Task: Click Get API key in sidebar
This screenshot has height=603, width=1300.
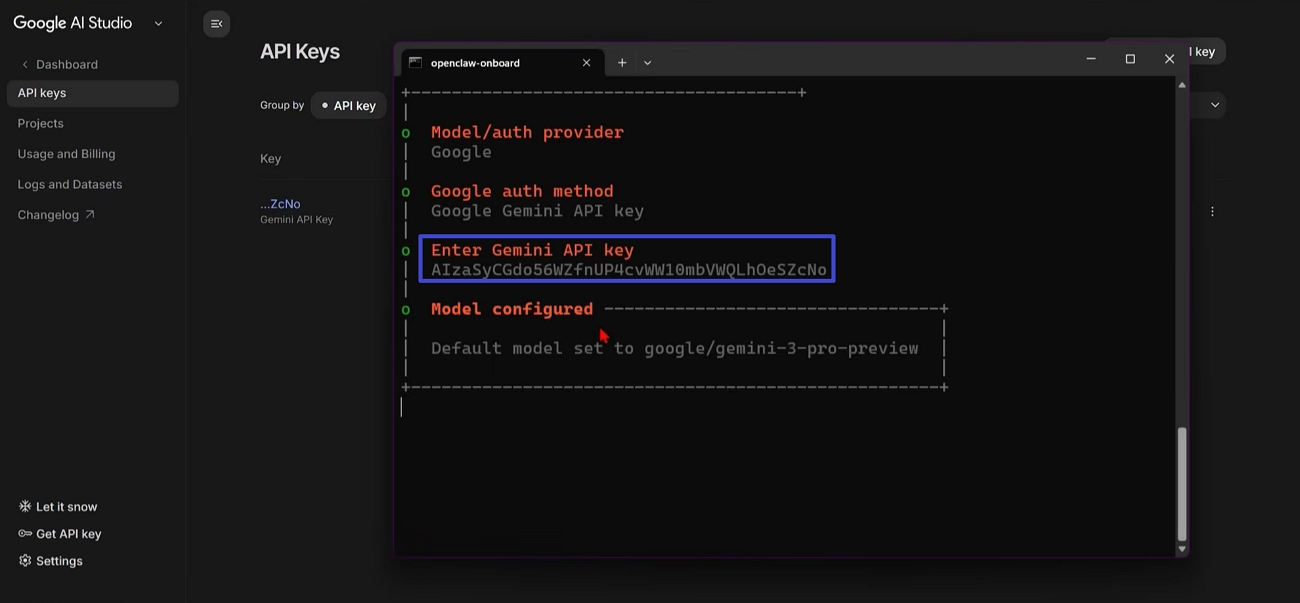Action: pyautogui.click(x=60, y=534)
